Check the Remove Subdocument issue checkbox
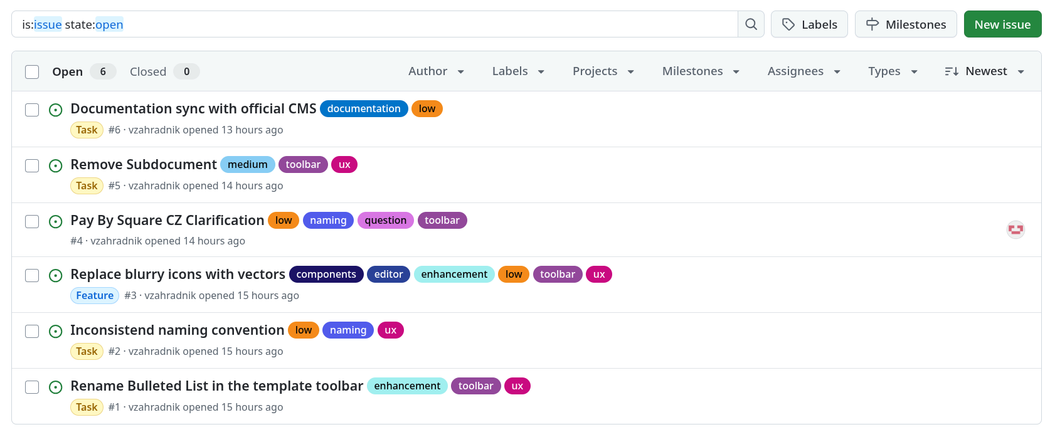This screenshot has height=435, width=1050. (32, 165)
